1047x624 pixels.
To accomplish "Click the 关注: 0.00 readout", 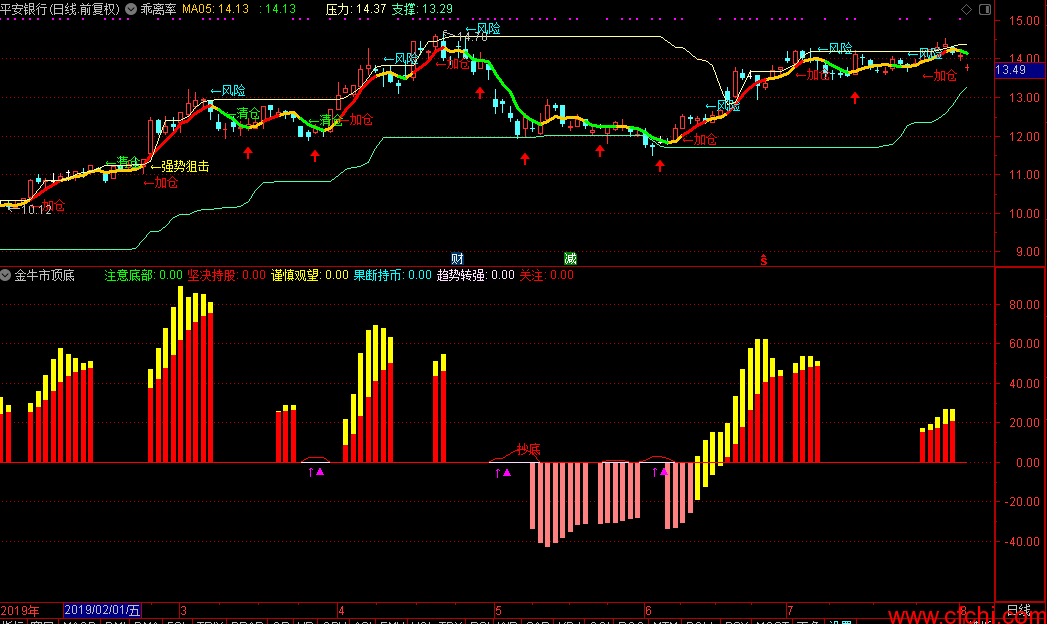I will click(x=546, y=275).
